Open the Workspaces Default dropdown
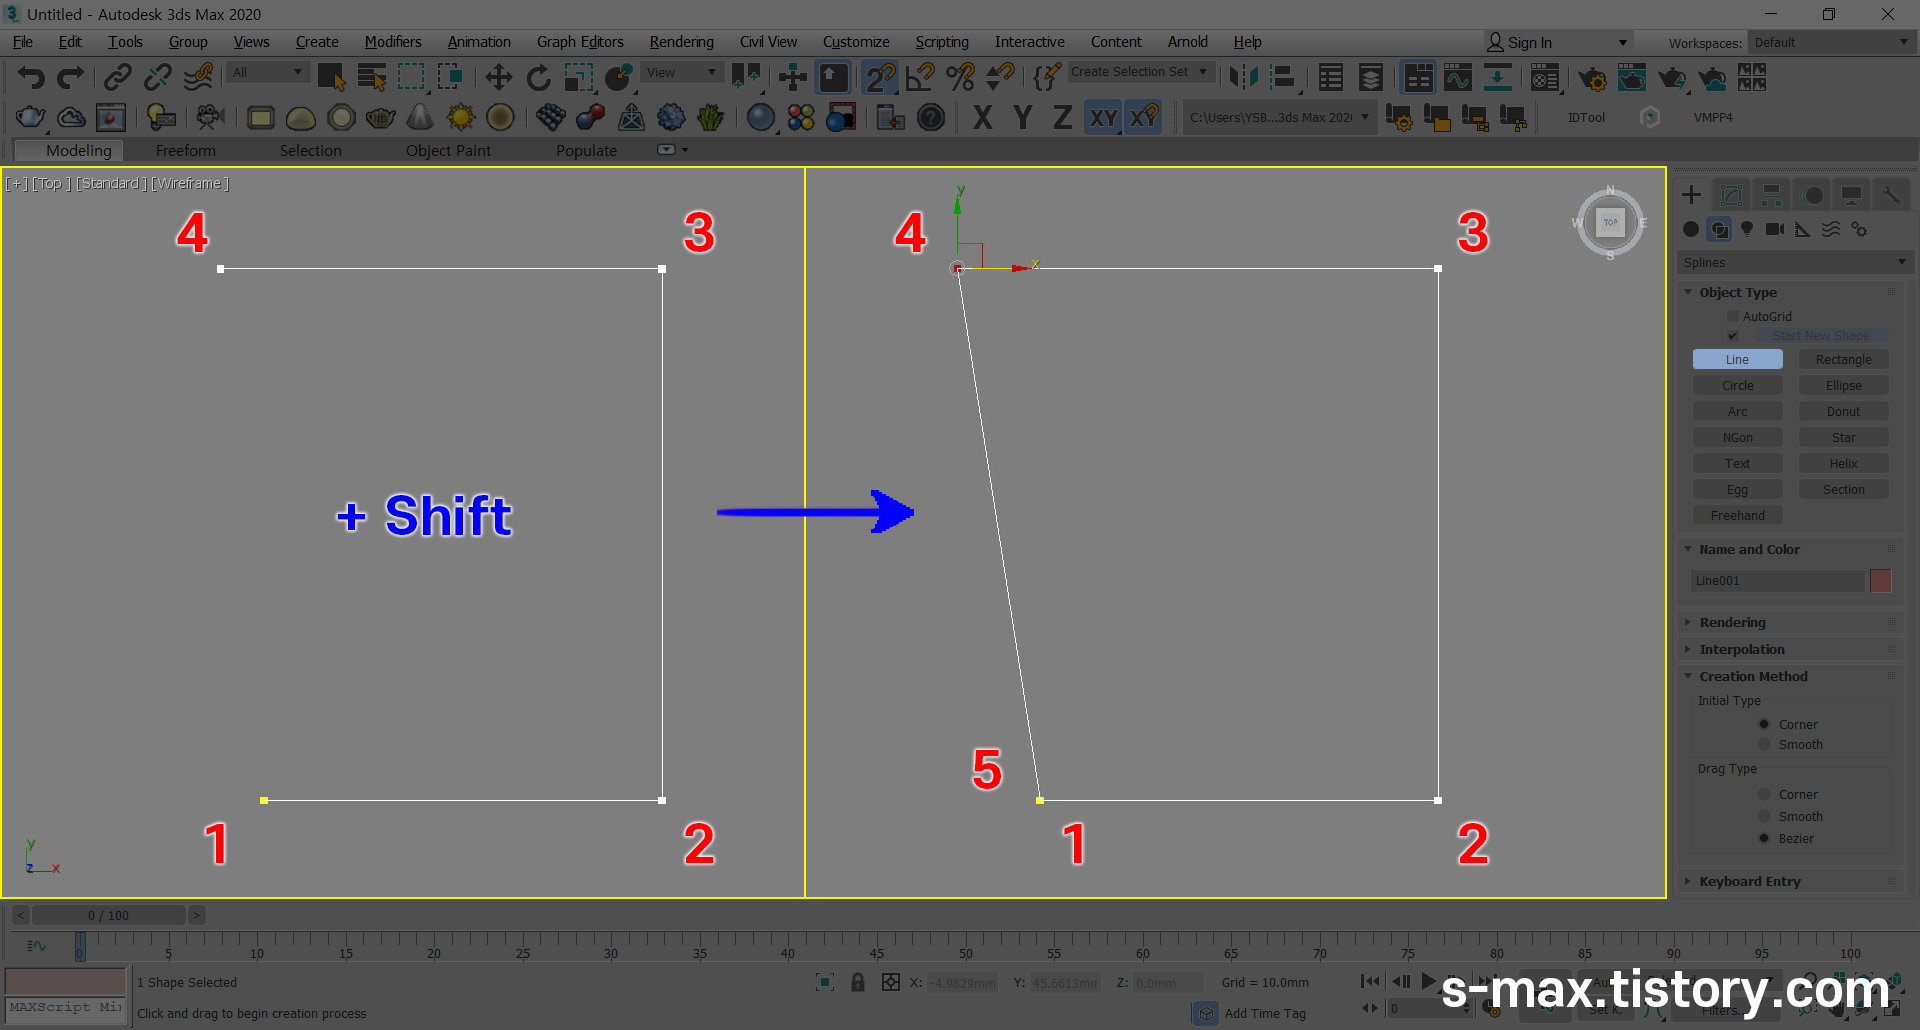 [1831, 42]
